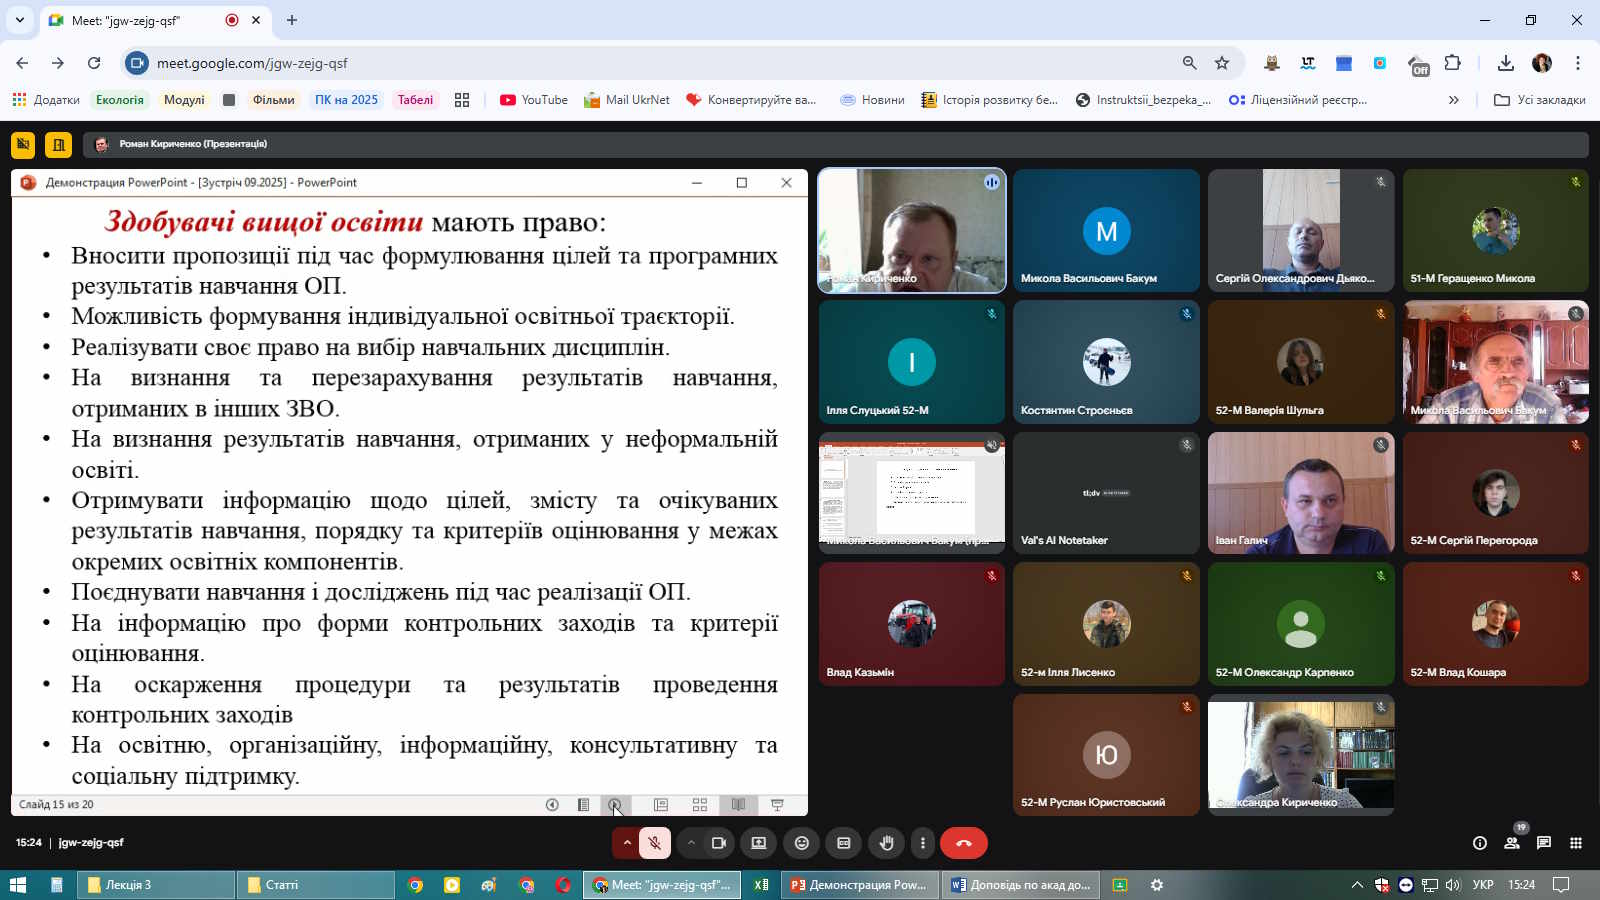Open the YouTube bookmark
This screenshot has height=900, width=1600.
pyautogui.click(x=534, y=100)
